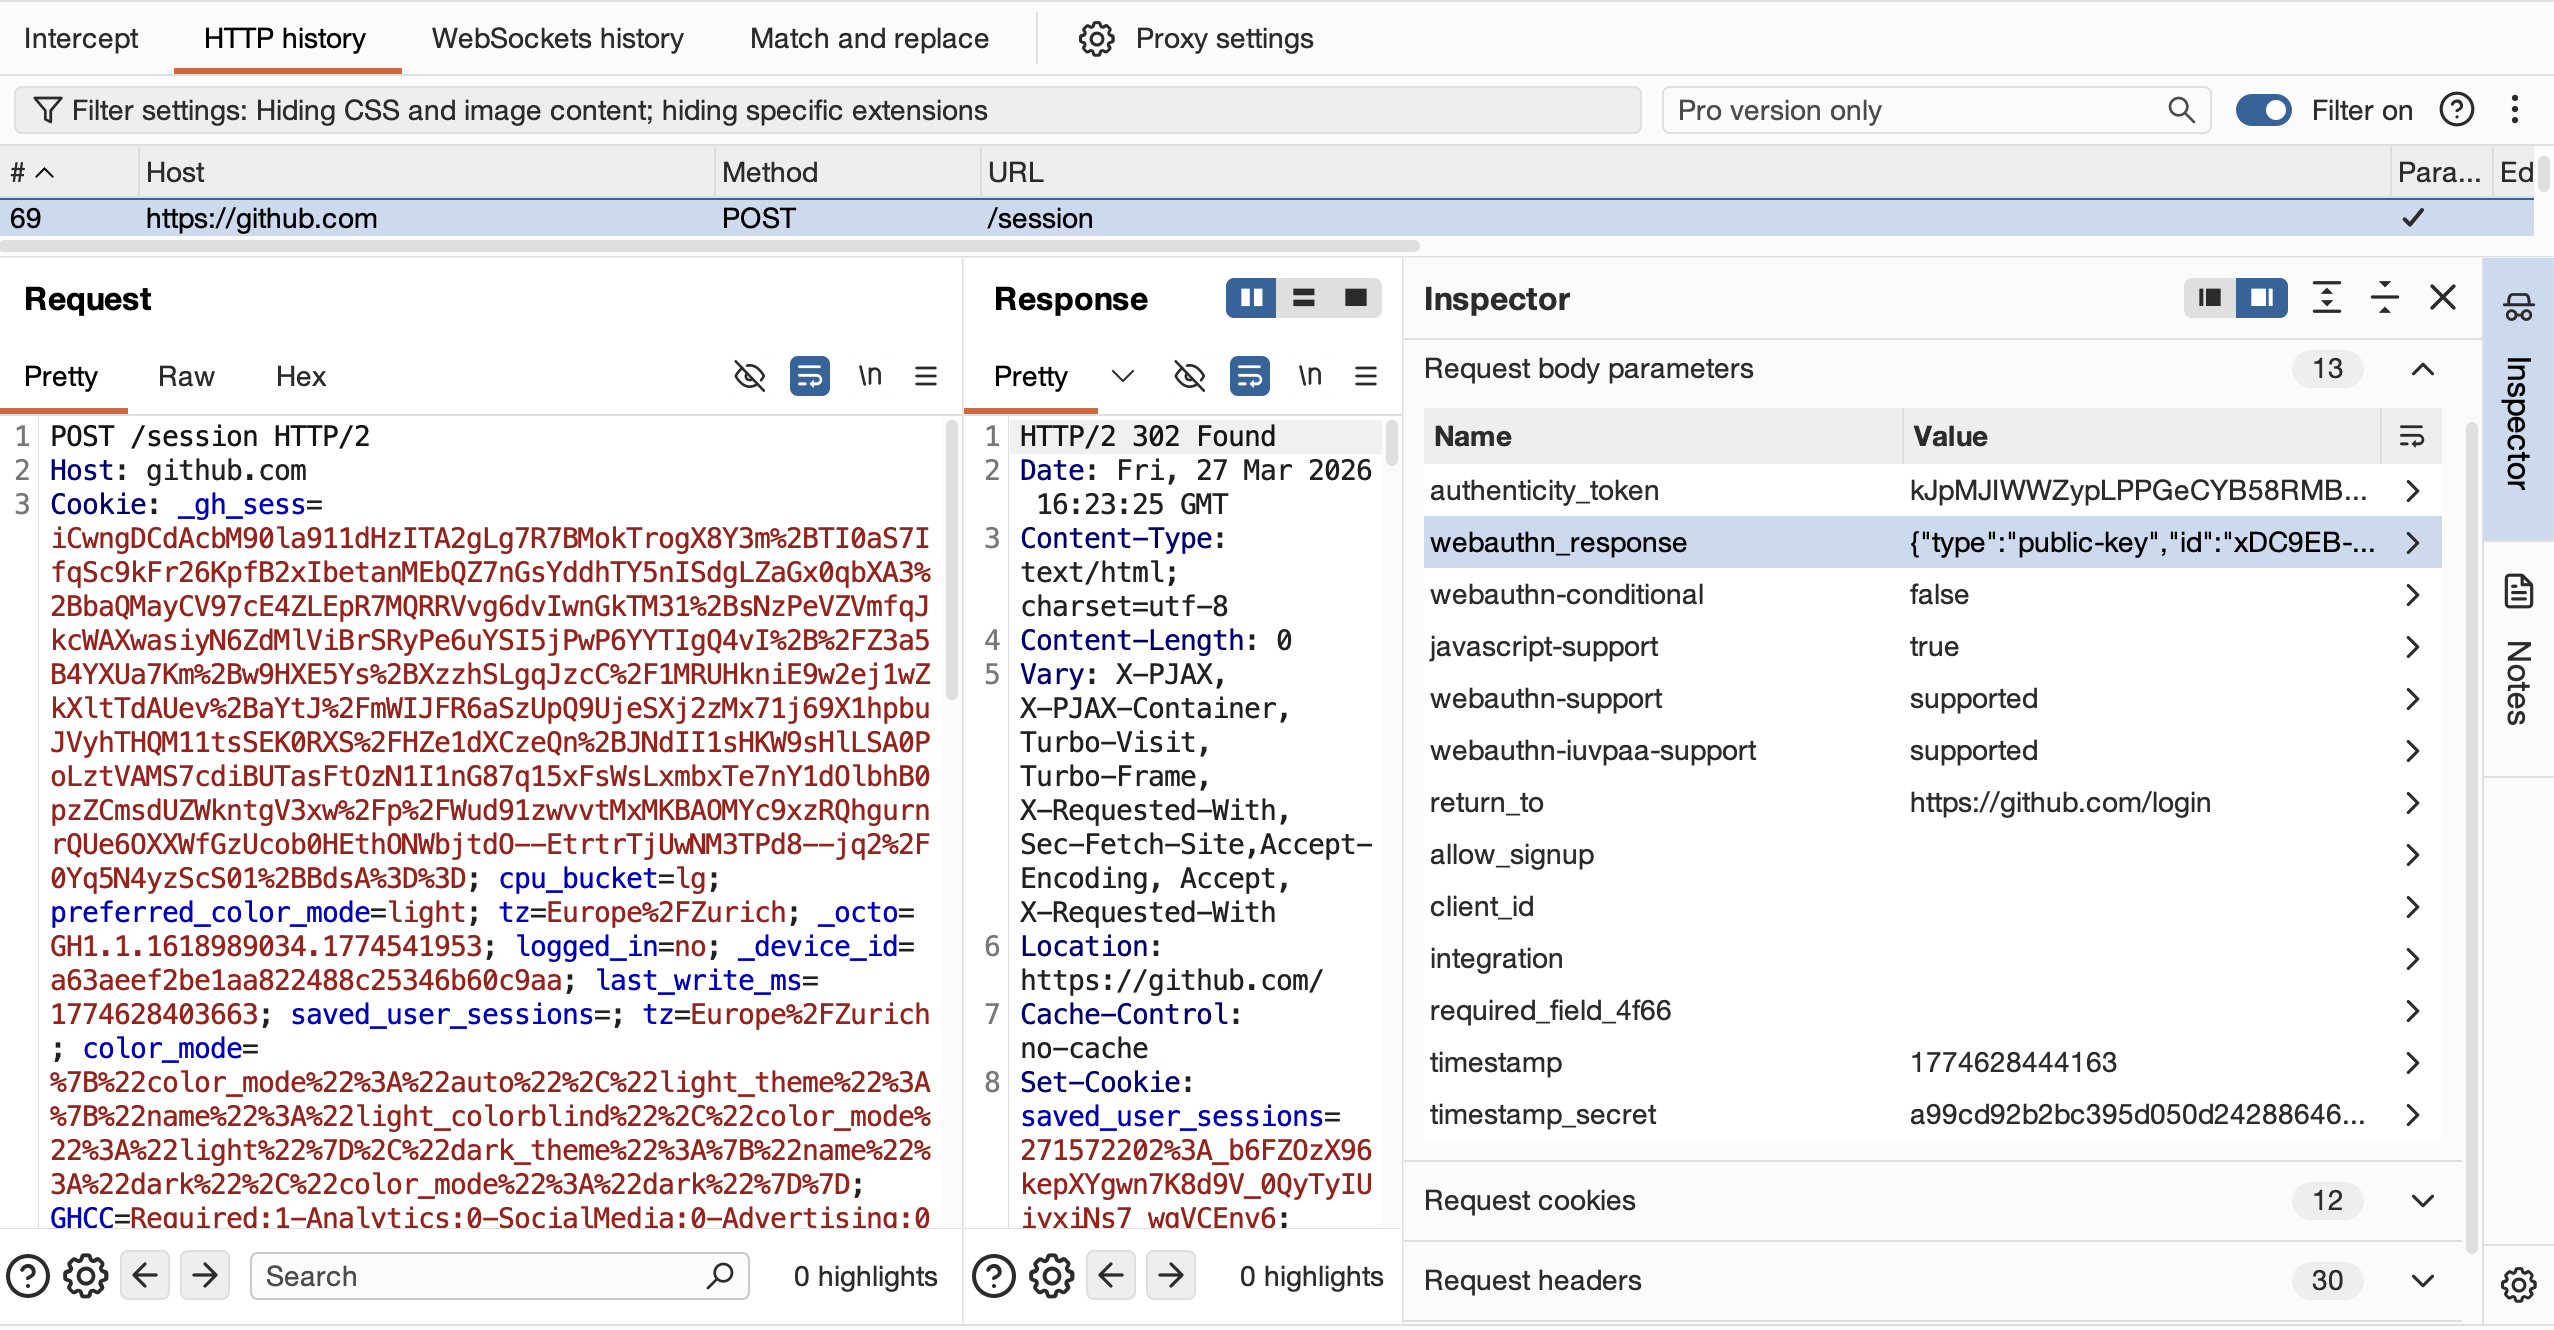
Task: Toggle the Filter on switch
Action: click(x=2263, y=110)
